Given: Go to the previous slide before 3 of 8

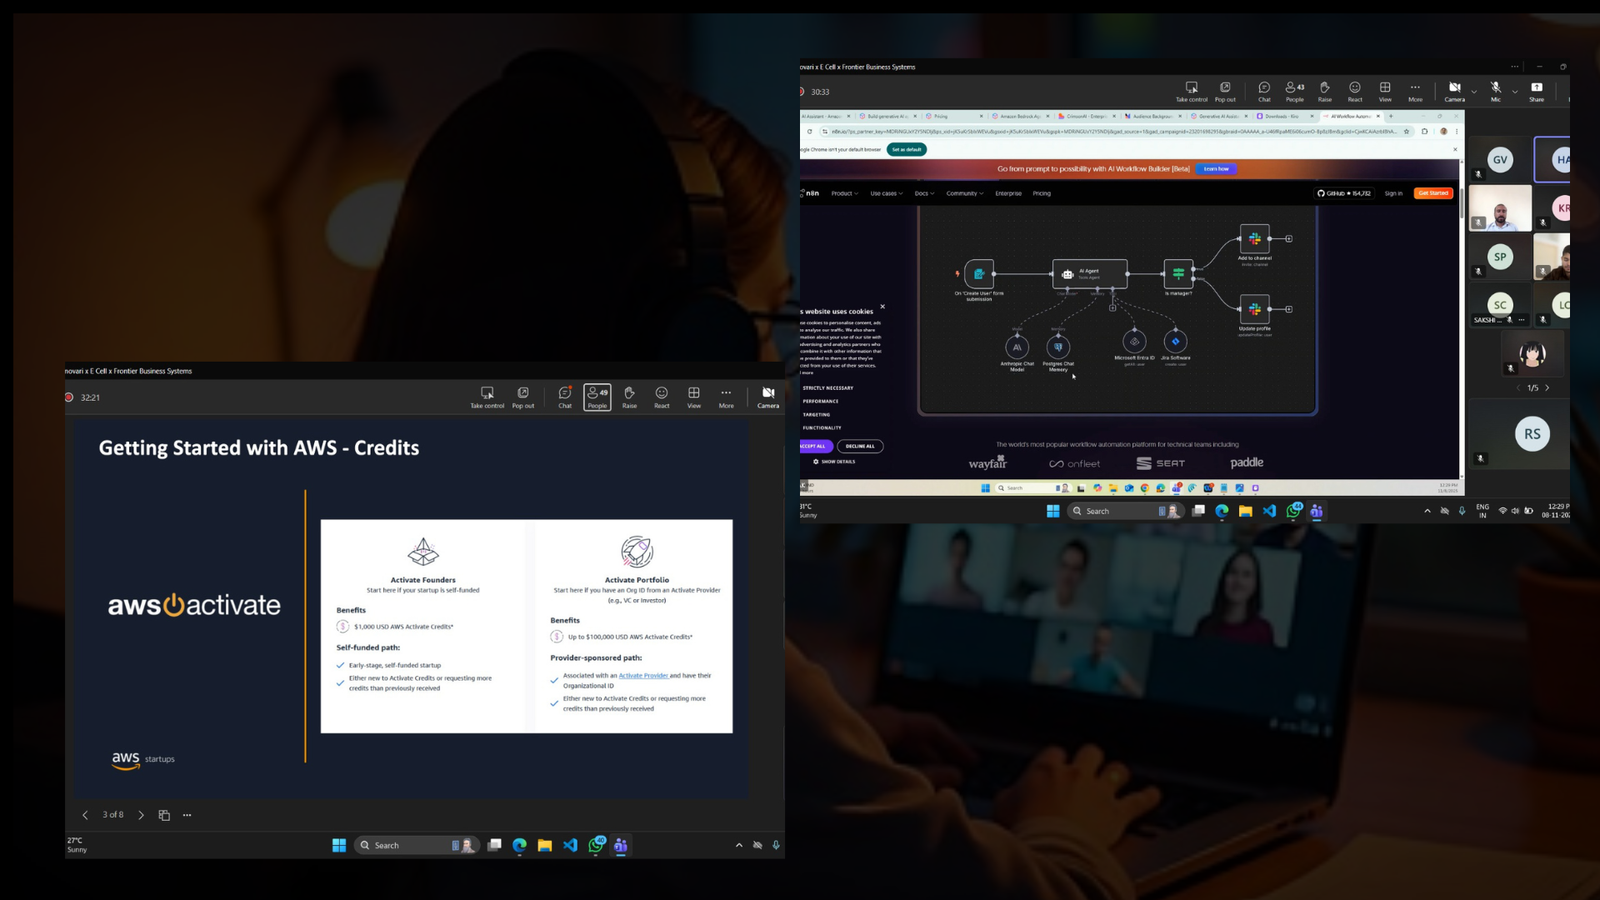Looking at the screenshot, I should (x=85, y=815).
